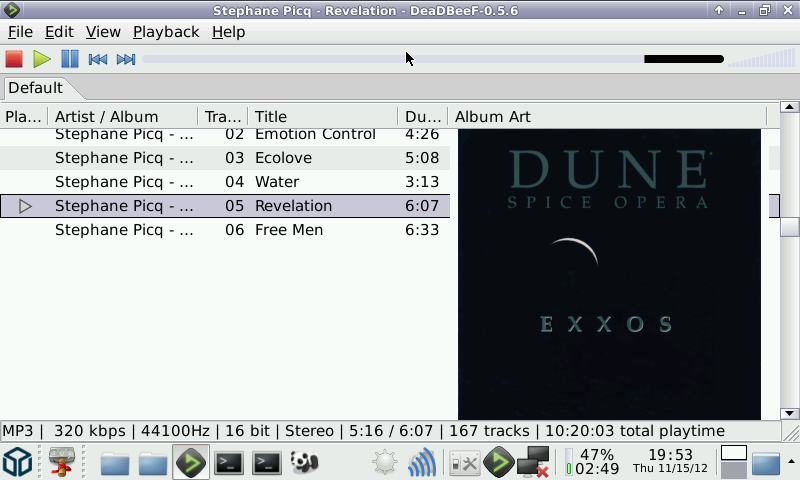The image size is (800, 480).
Task: Pause the current track
Action: coord(70,59)
